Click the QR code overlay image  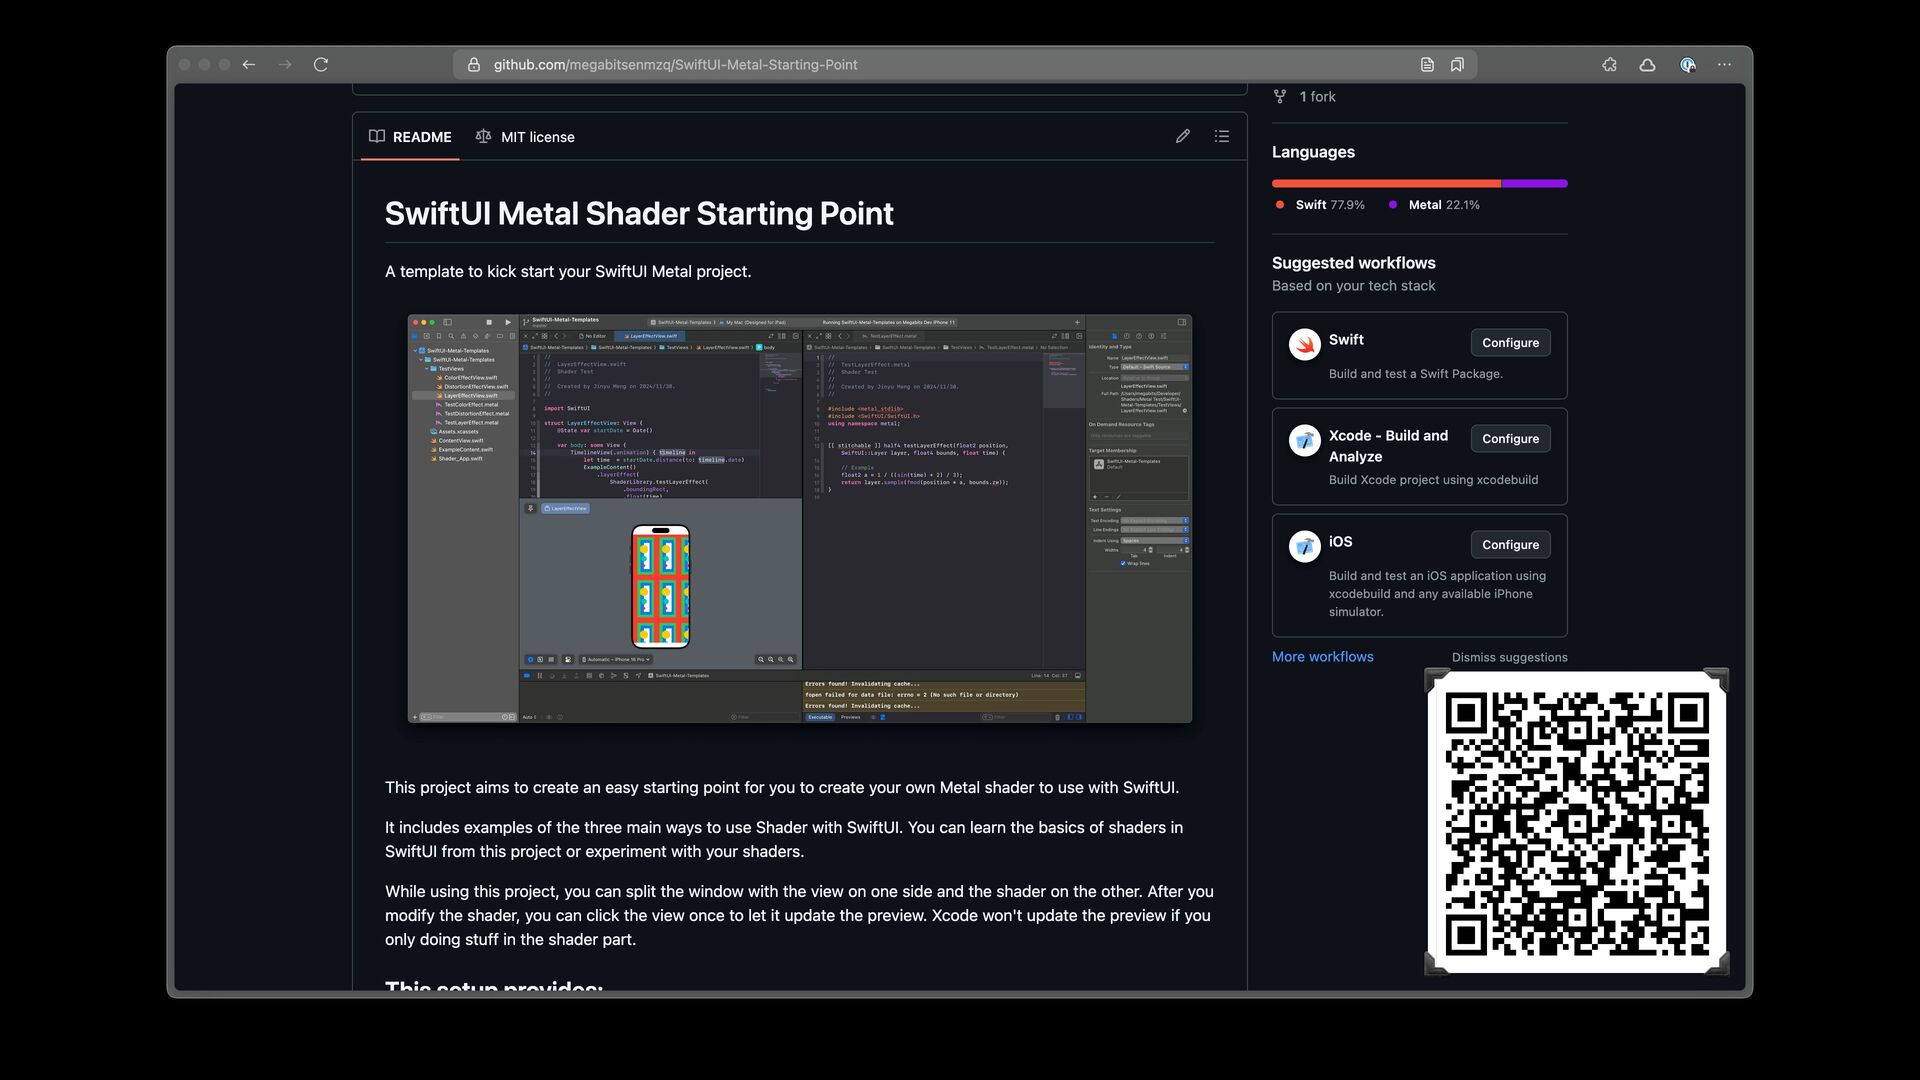1577,822
